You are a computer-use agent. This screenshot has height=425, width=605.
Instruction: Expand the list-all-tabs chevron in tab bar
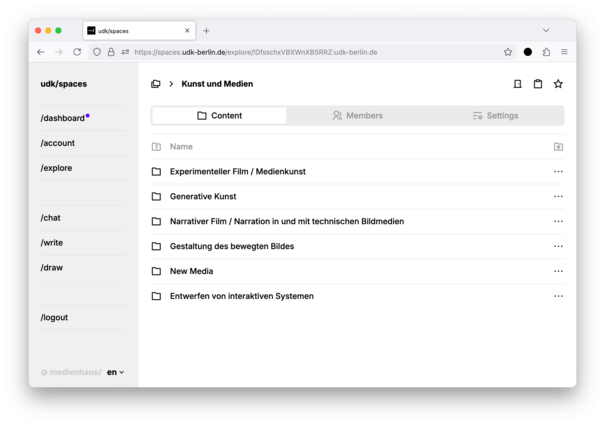point(546,30)
